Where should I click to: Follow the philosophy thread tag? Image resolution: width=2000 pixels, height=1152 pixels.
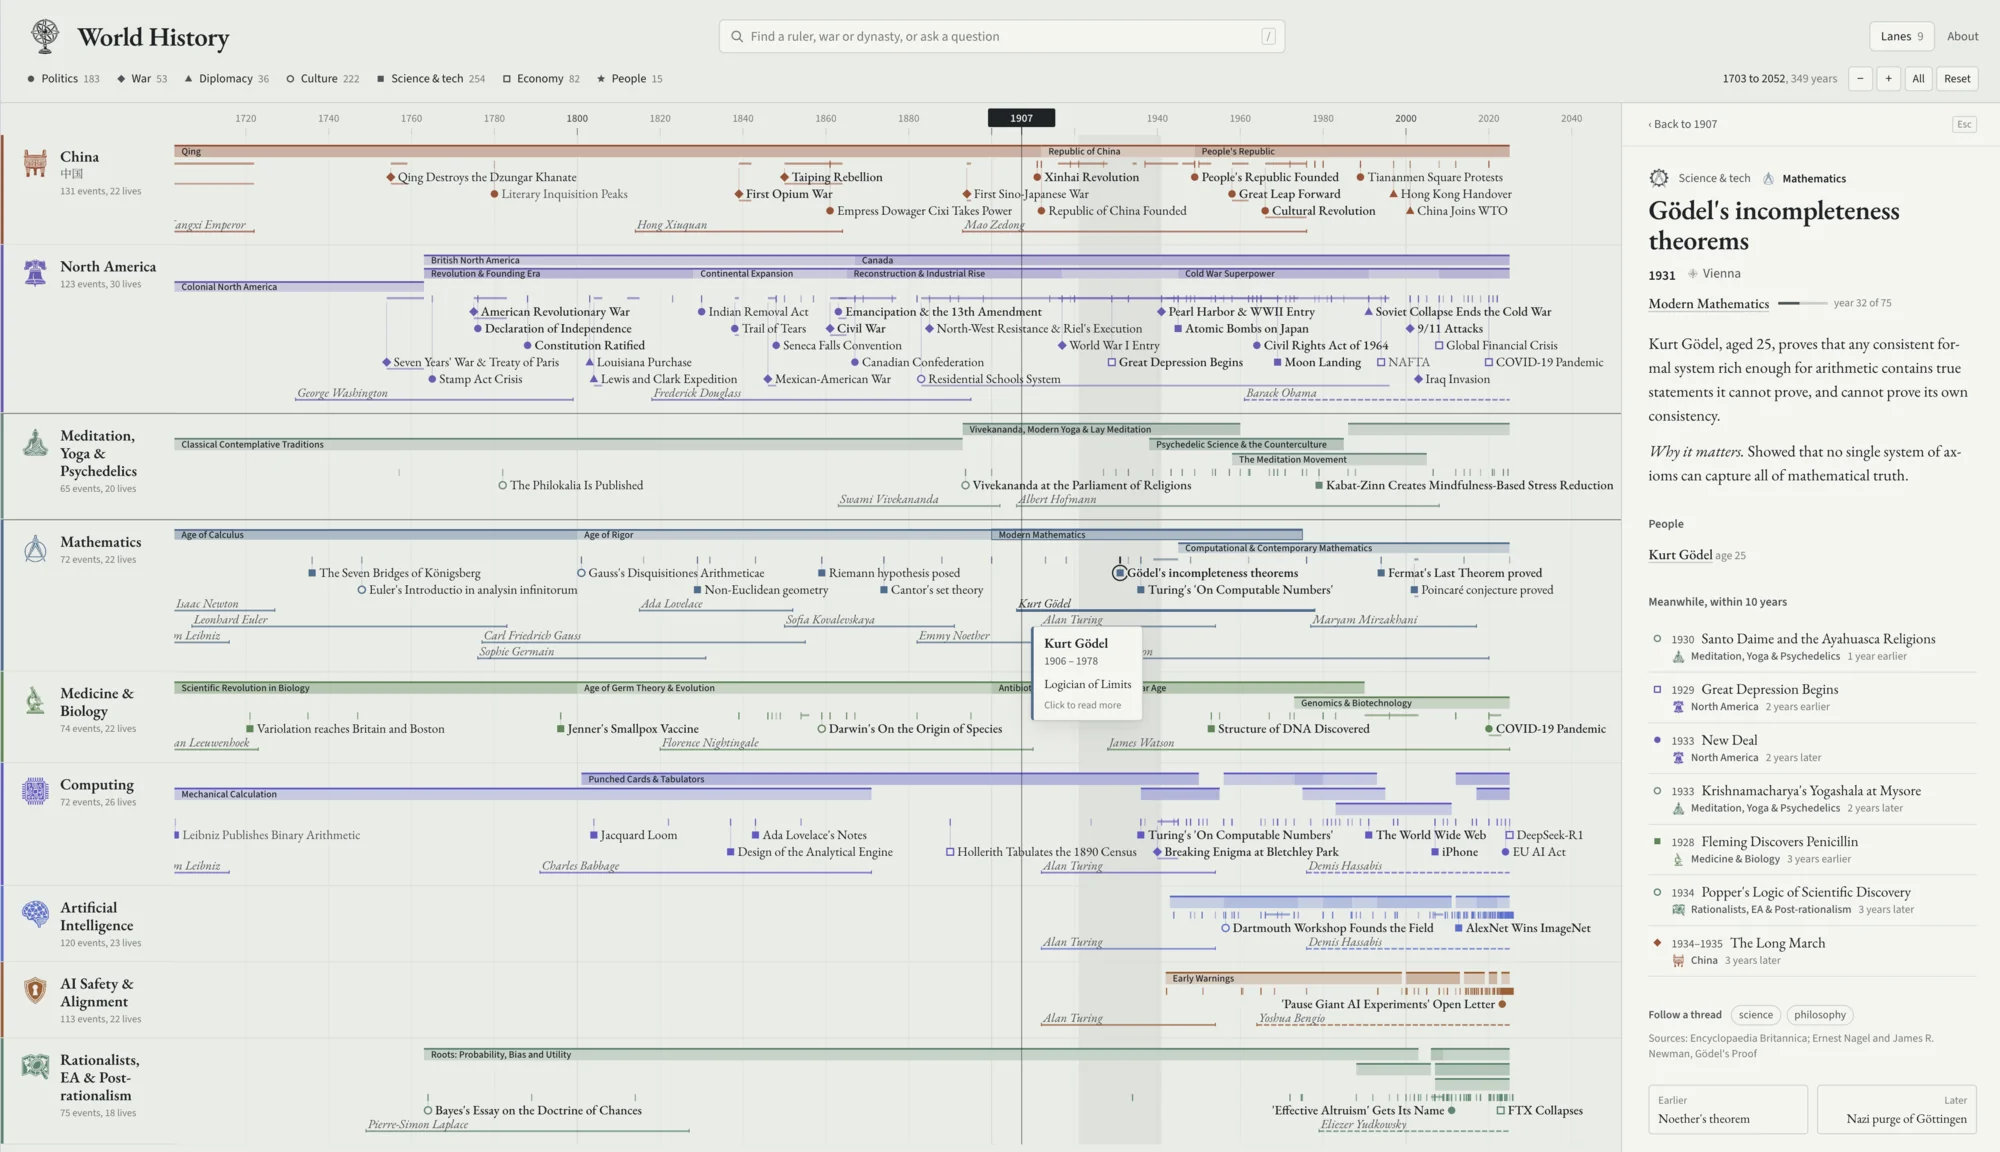pyautogui.click(x=1820, y=1015)
